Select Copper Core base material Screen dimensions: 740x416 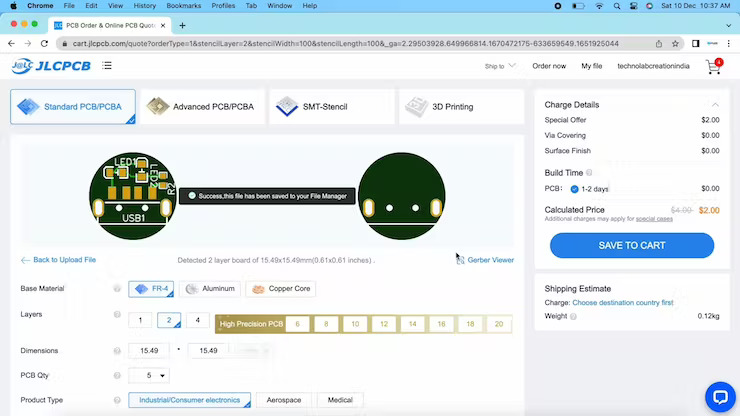281,289
